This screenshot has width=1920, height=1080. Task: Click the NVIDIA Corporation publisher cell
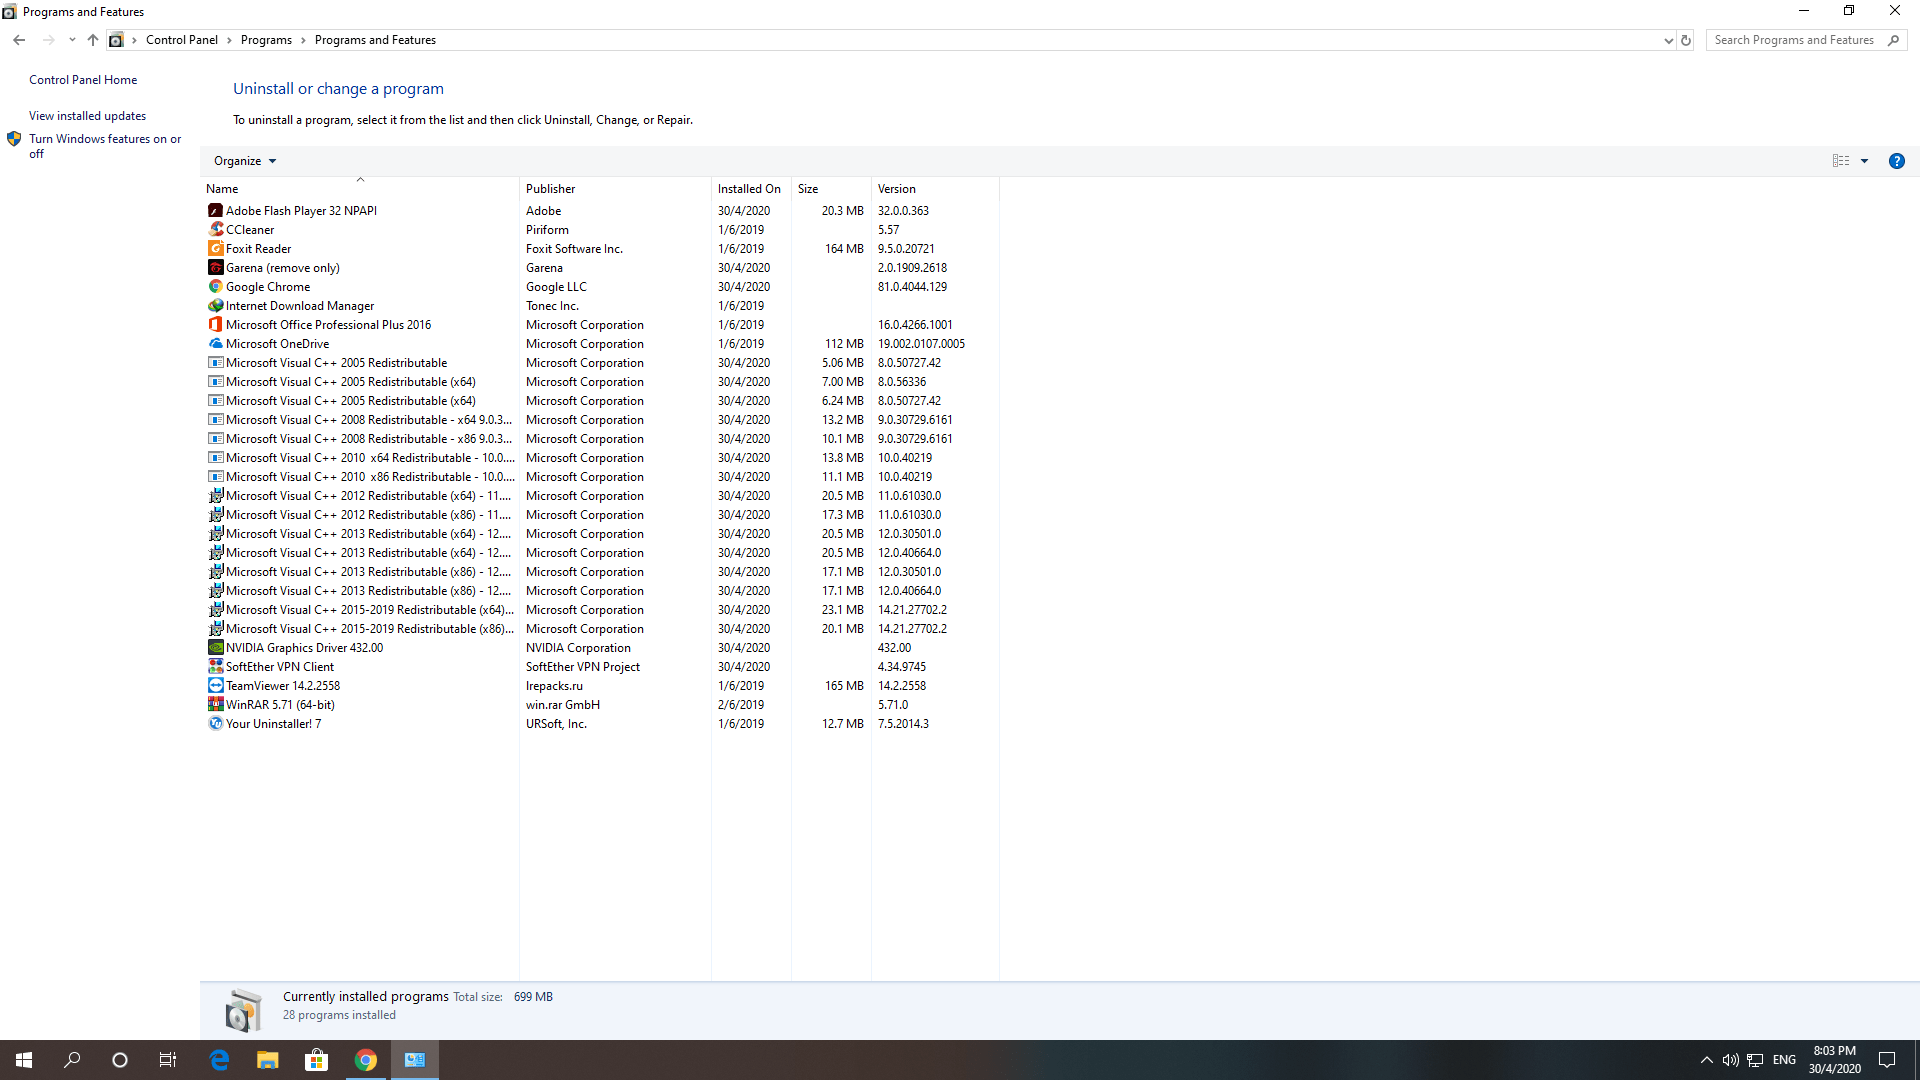(578, 648)
